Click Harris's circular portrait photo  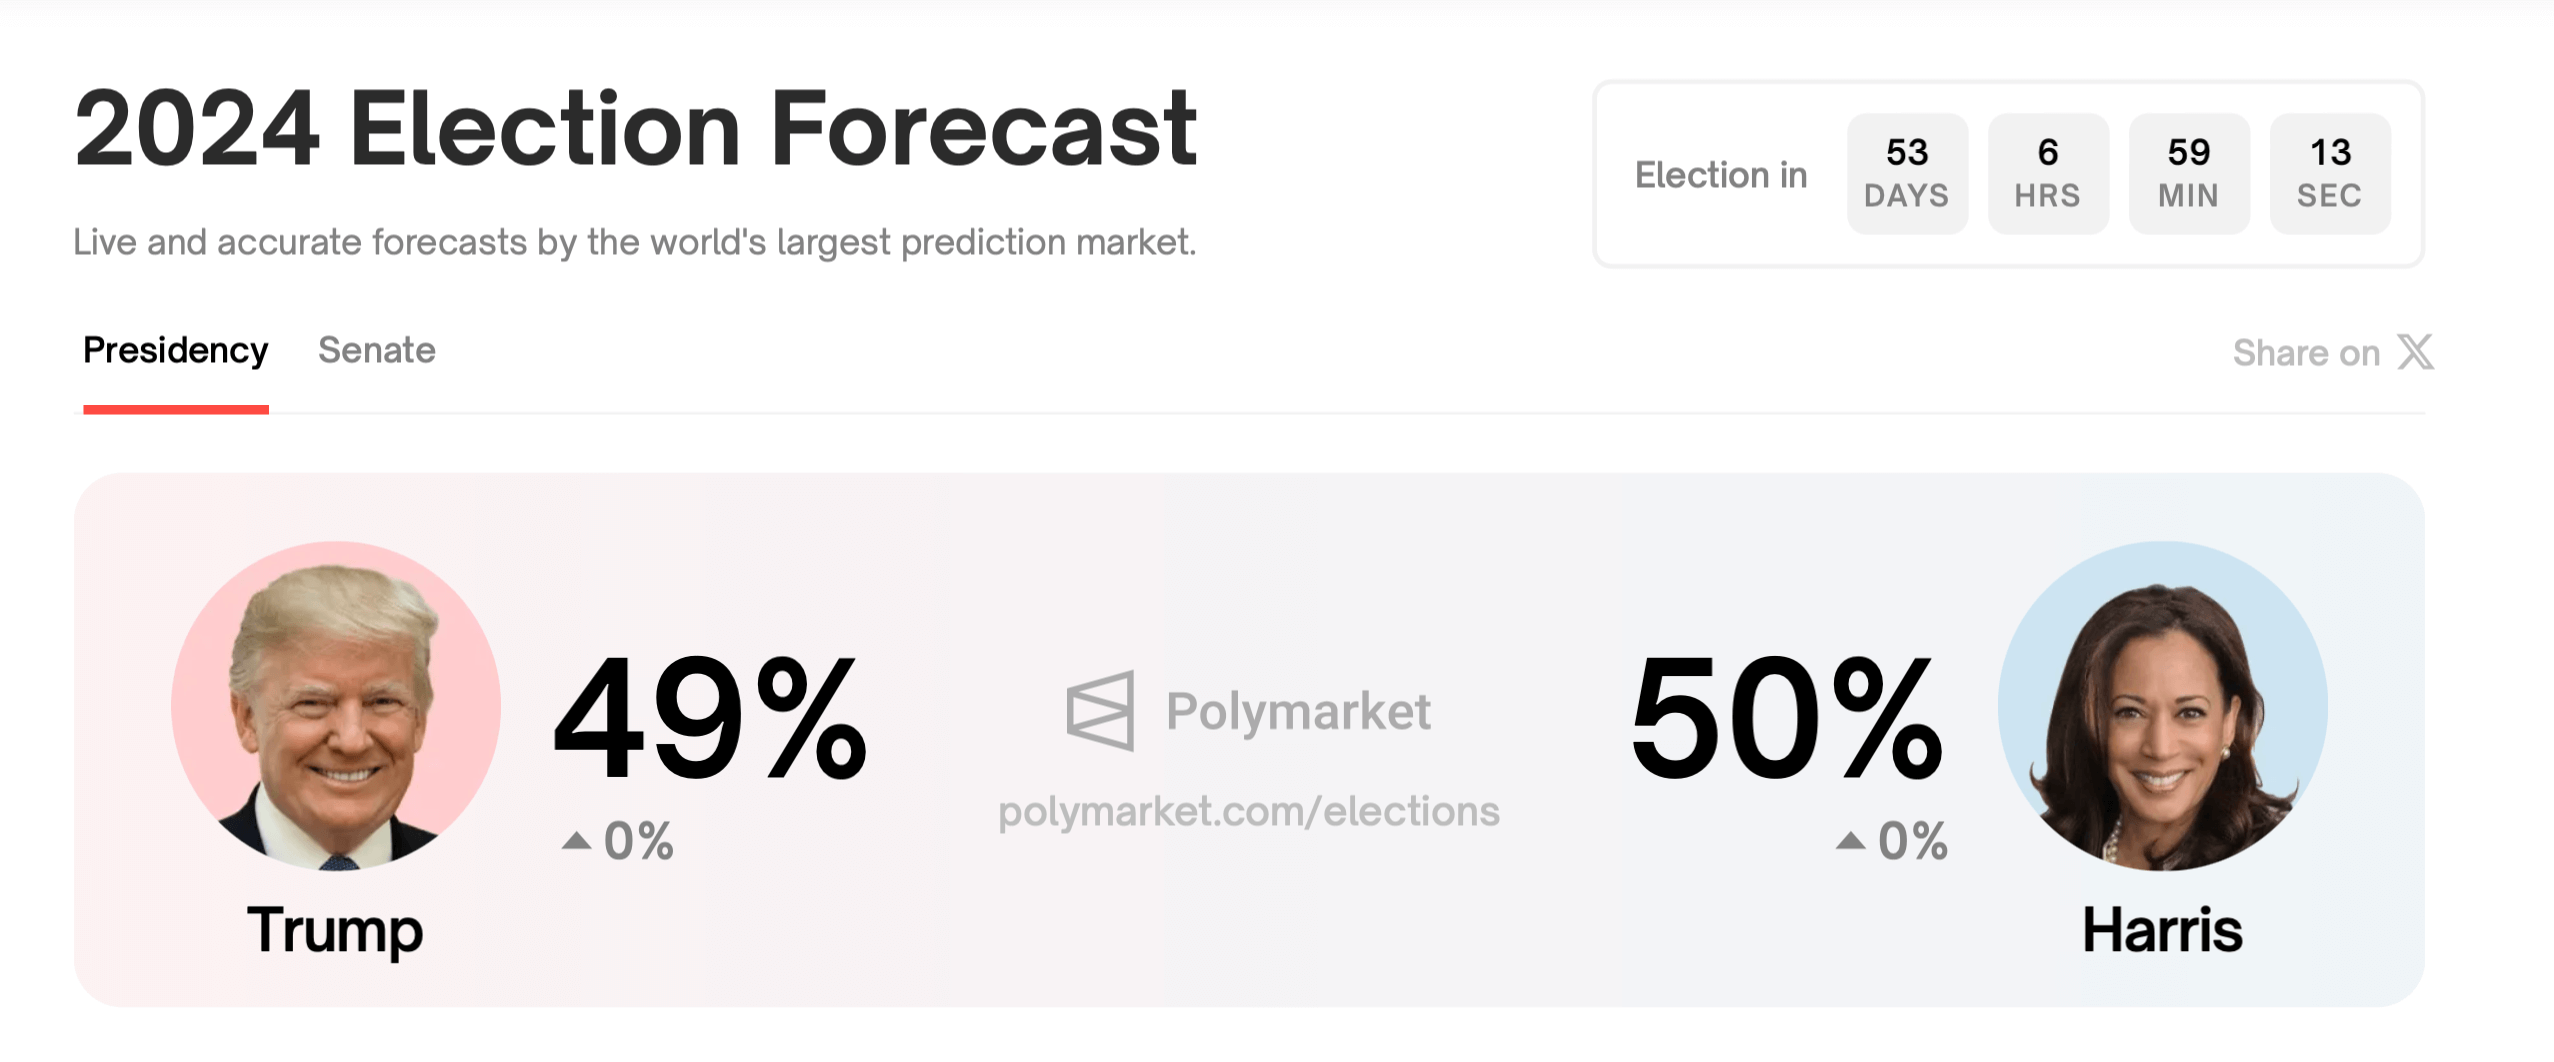2162,706
